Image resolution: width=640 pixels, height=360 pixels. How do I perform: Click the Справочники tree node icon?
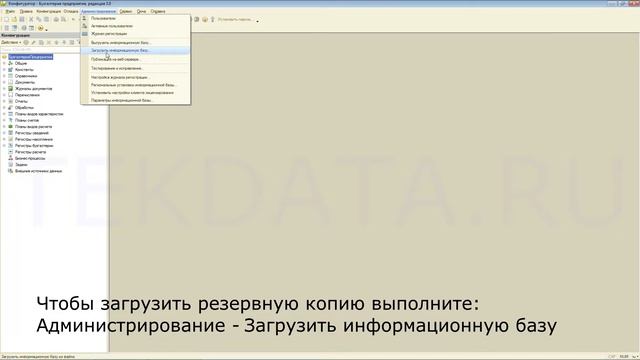click(11, 76)
